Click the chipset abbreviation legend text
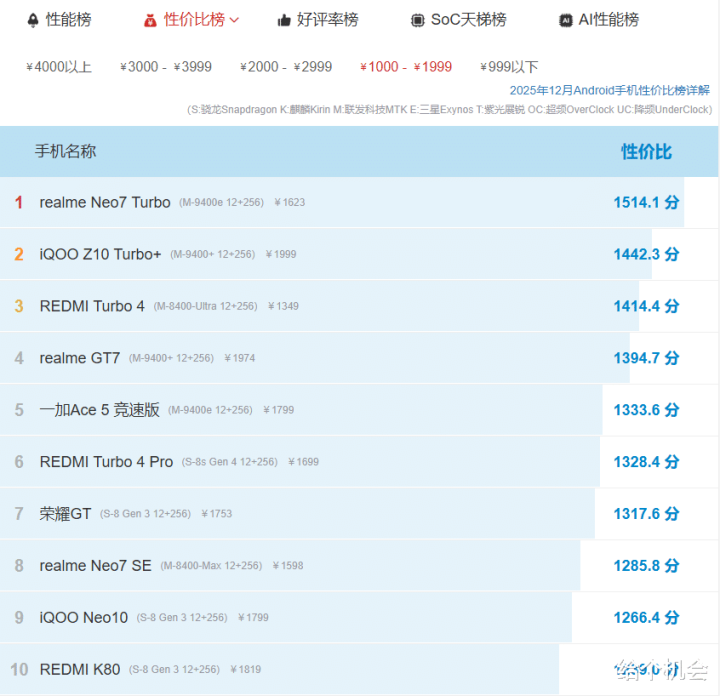Screen dimensions: 720x696 [x=450, y=110]
